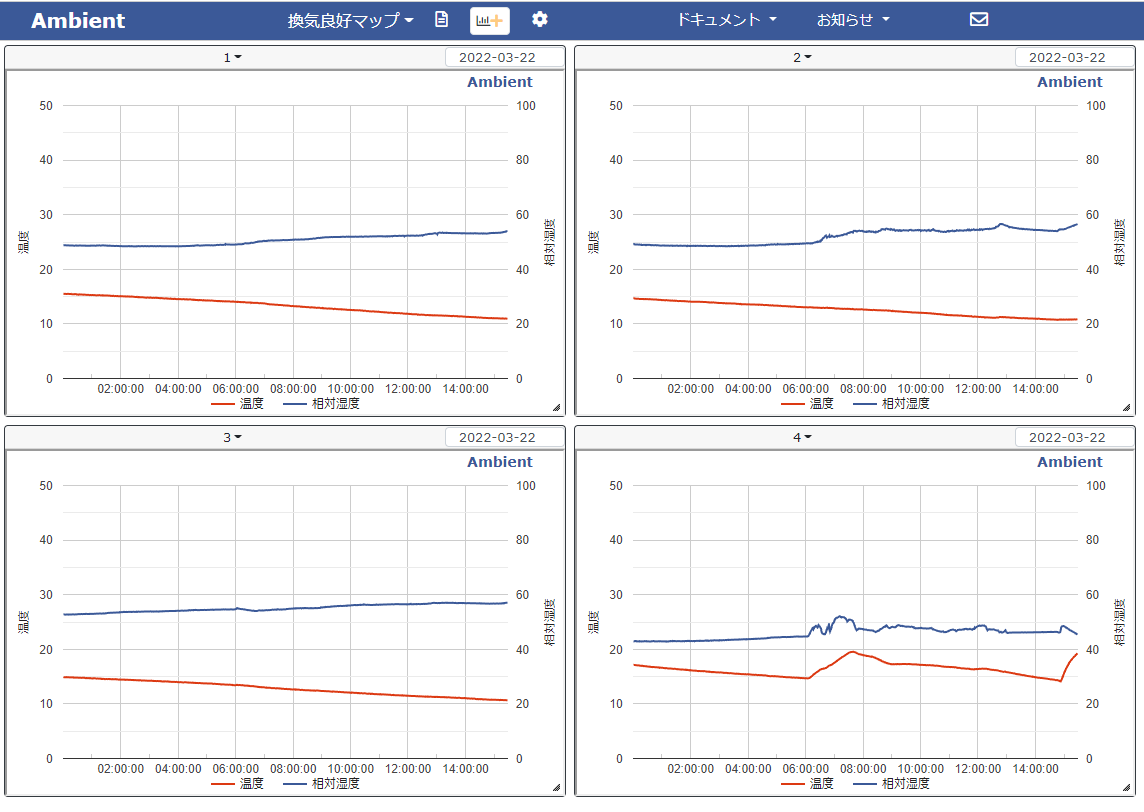This screenshot has height=812, width=1144.
Task: Open the ドキュメント menu
Action: click(726, 19)
